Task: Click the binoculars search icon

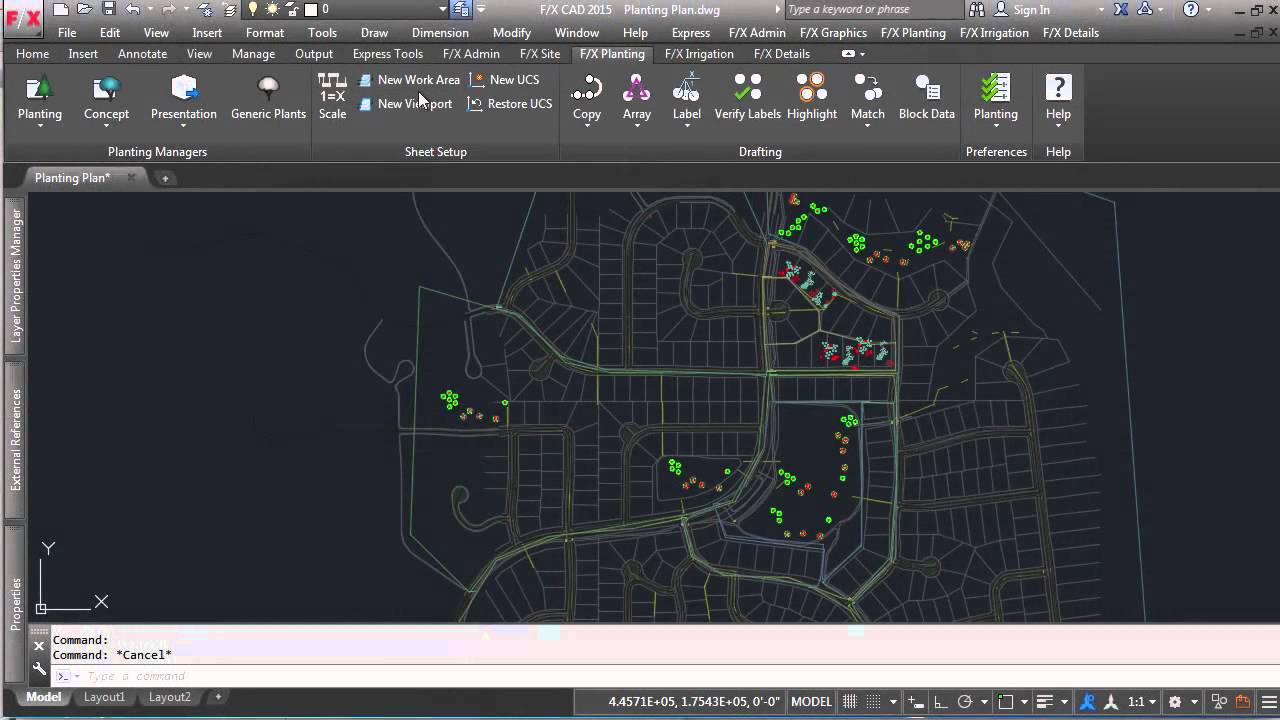Action: tap(977, 9)
